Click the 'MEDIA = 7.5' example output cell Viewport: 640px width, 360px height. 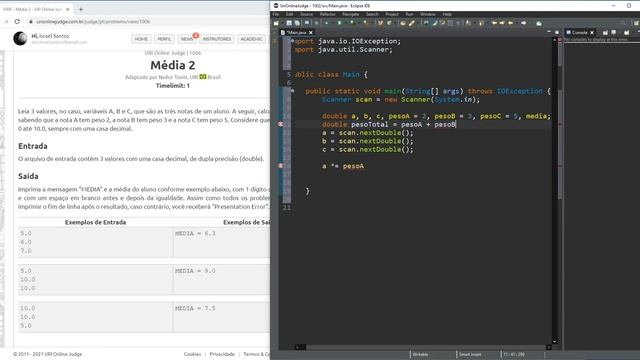click(221, 317)
